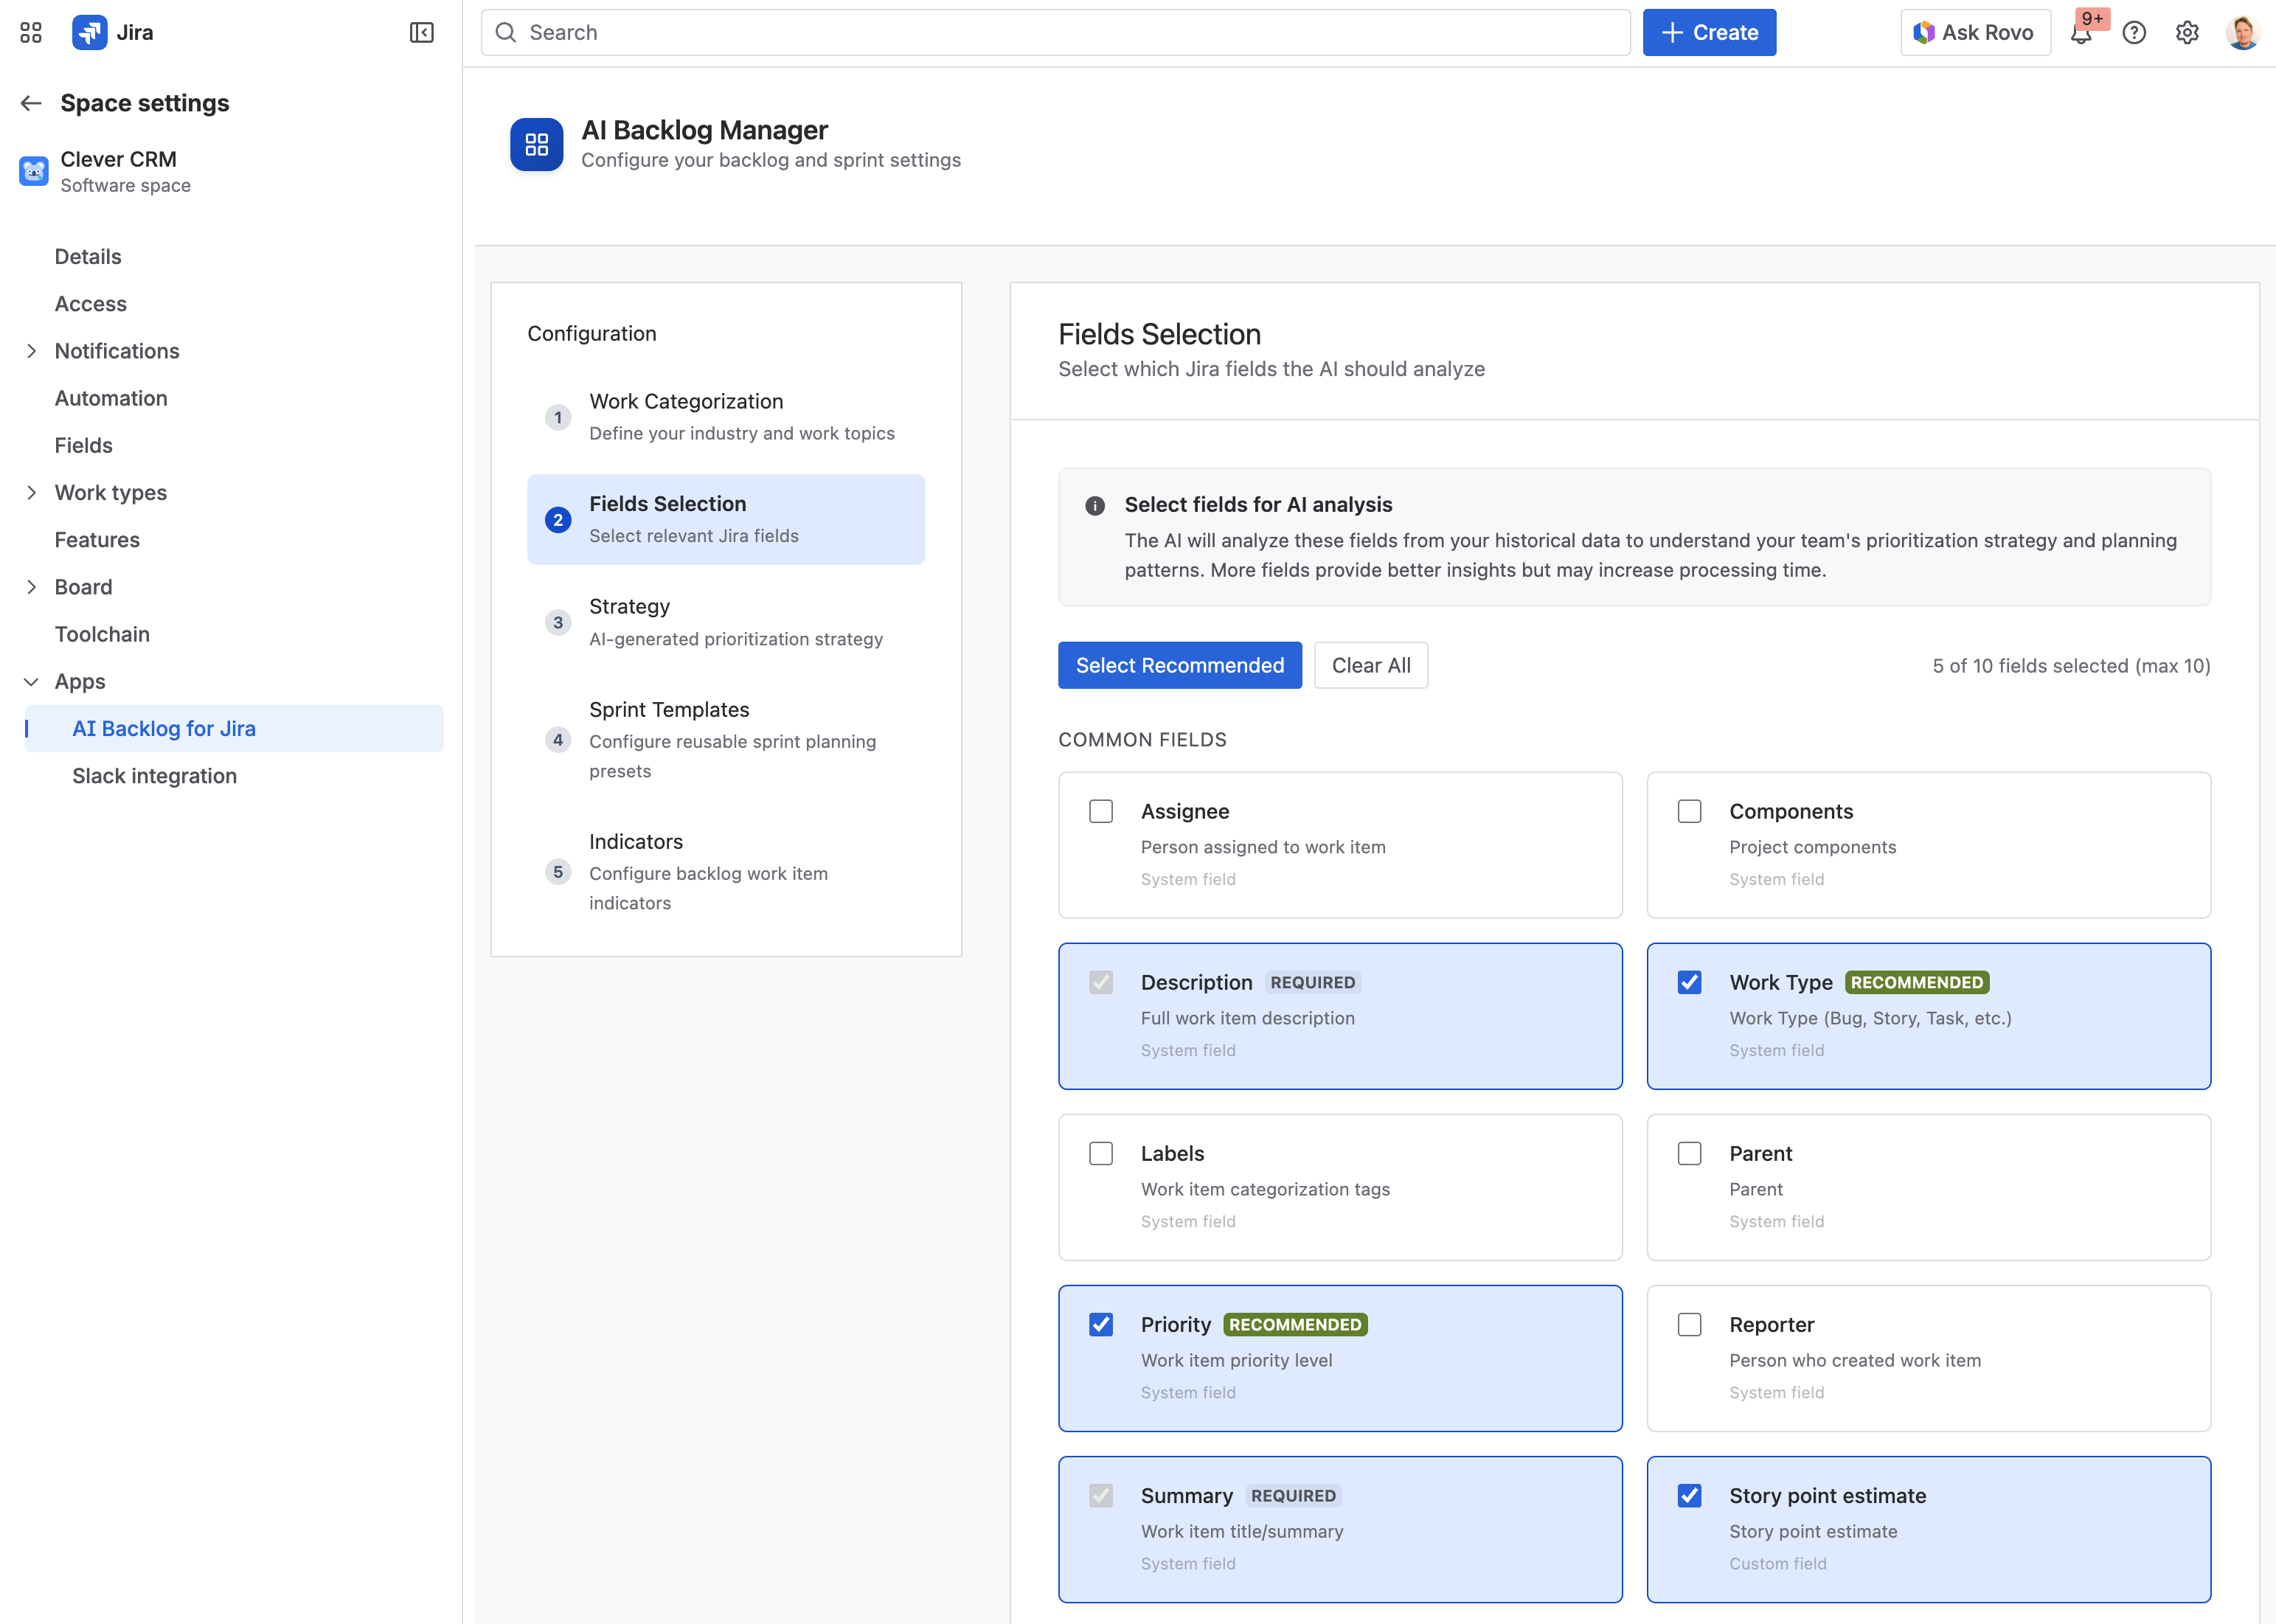
Task: Open the help icon
Action: click(2134, 32)
